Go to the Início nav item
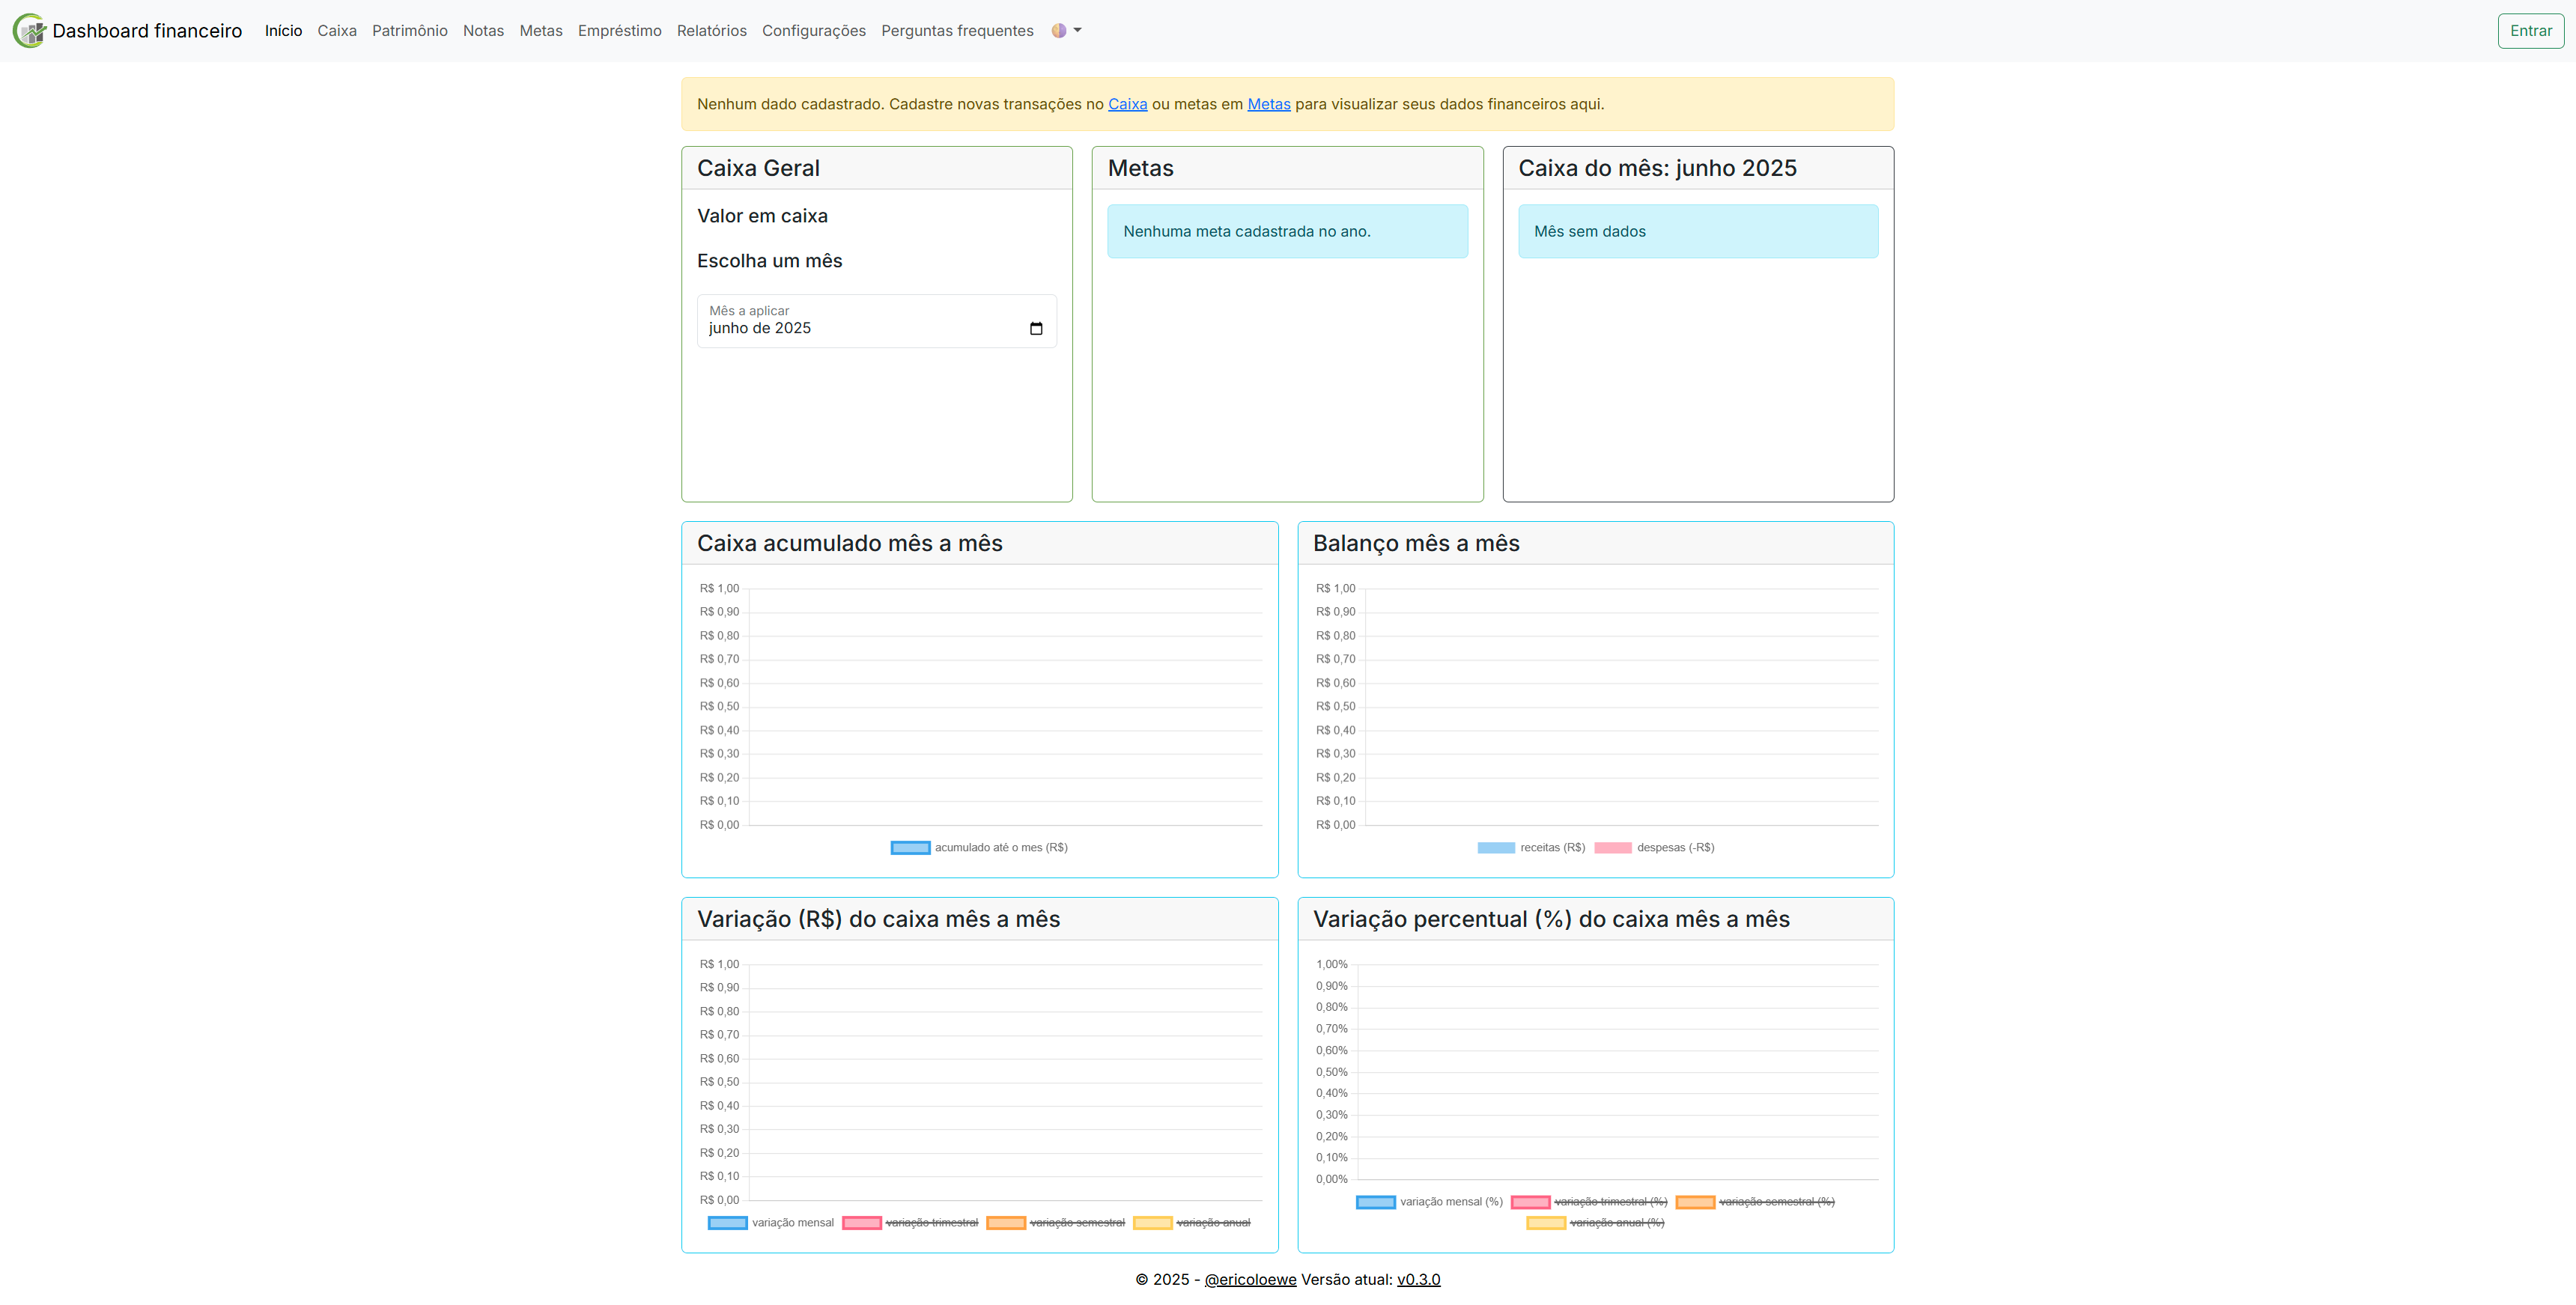Screen dimensions: 2576x1305 (x=283, y=31)
